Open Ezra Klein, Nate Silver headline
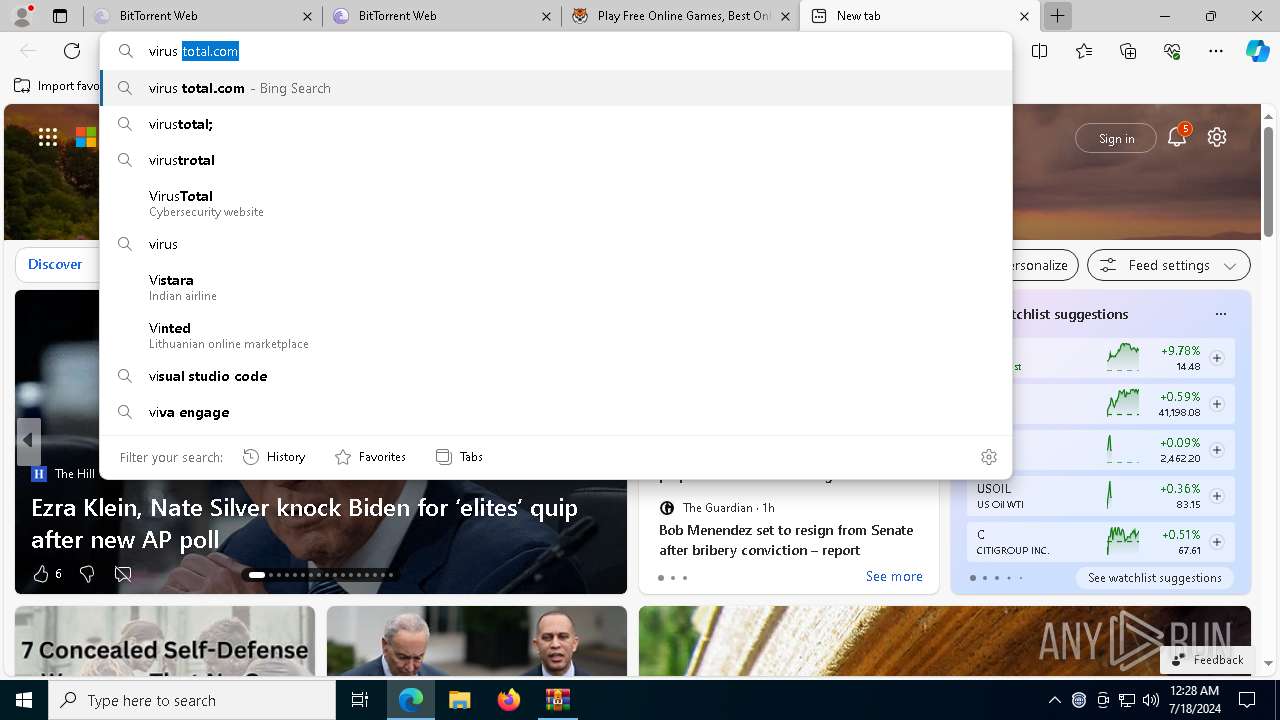 click(x=304, y=523)
